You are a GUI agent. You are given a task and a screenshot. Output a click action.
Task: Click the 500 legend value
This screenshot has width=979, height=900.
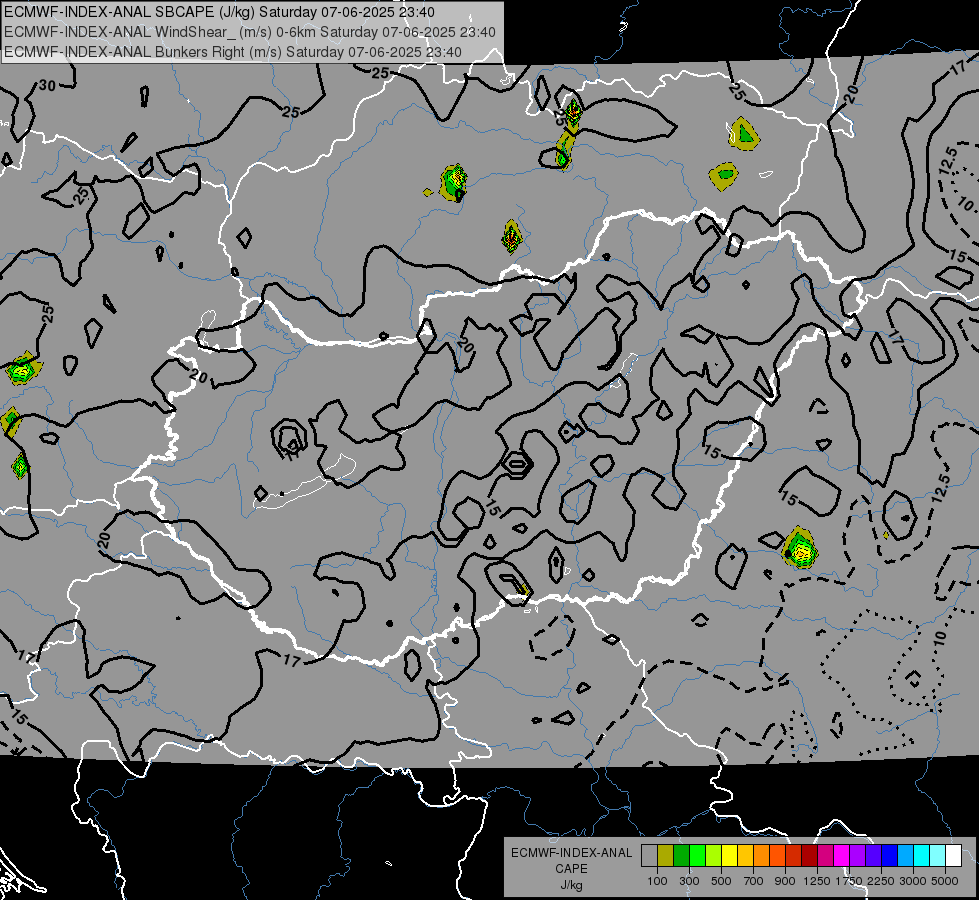tap(721, 881)
